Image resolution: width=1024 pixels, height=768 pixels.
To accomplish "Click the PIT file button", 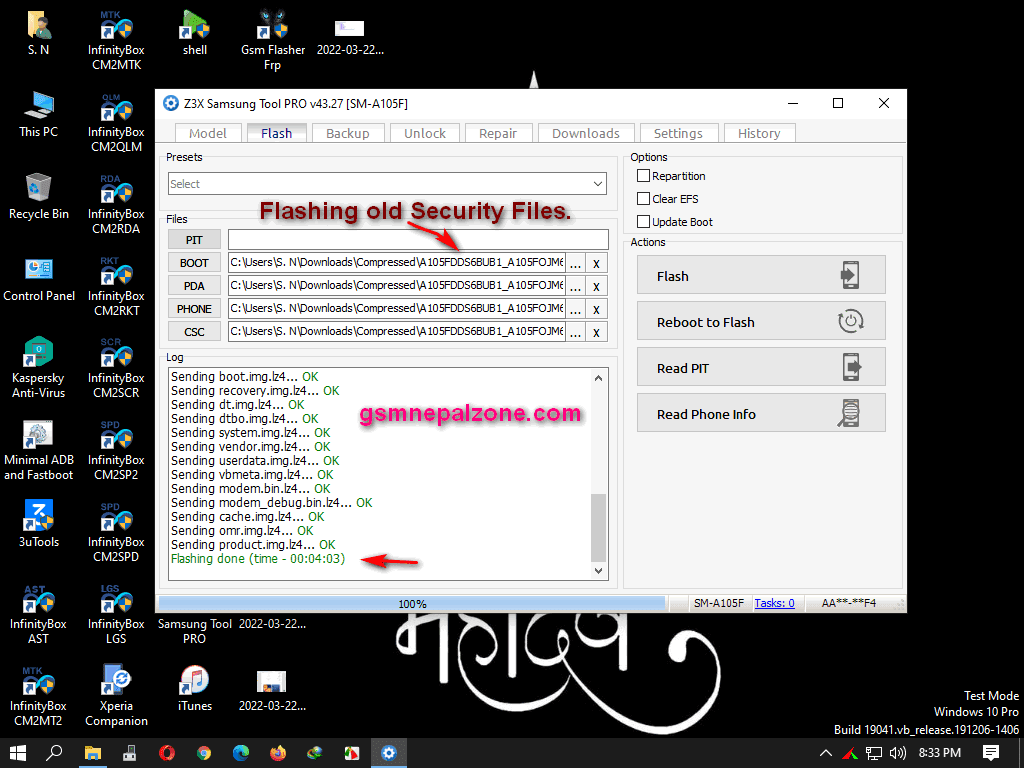I will pos(194,240).
